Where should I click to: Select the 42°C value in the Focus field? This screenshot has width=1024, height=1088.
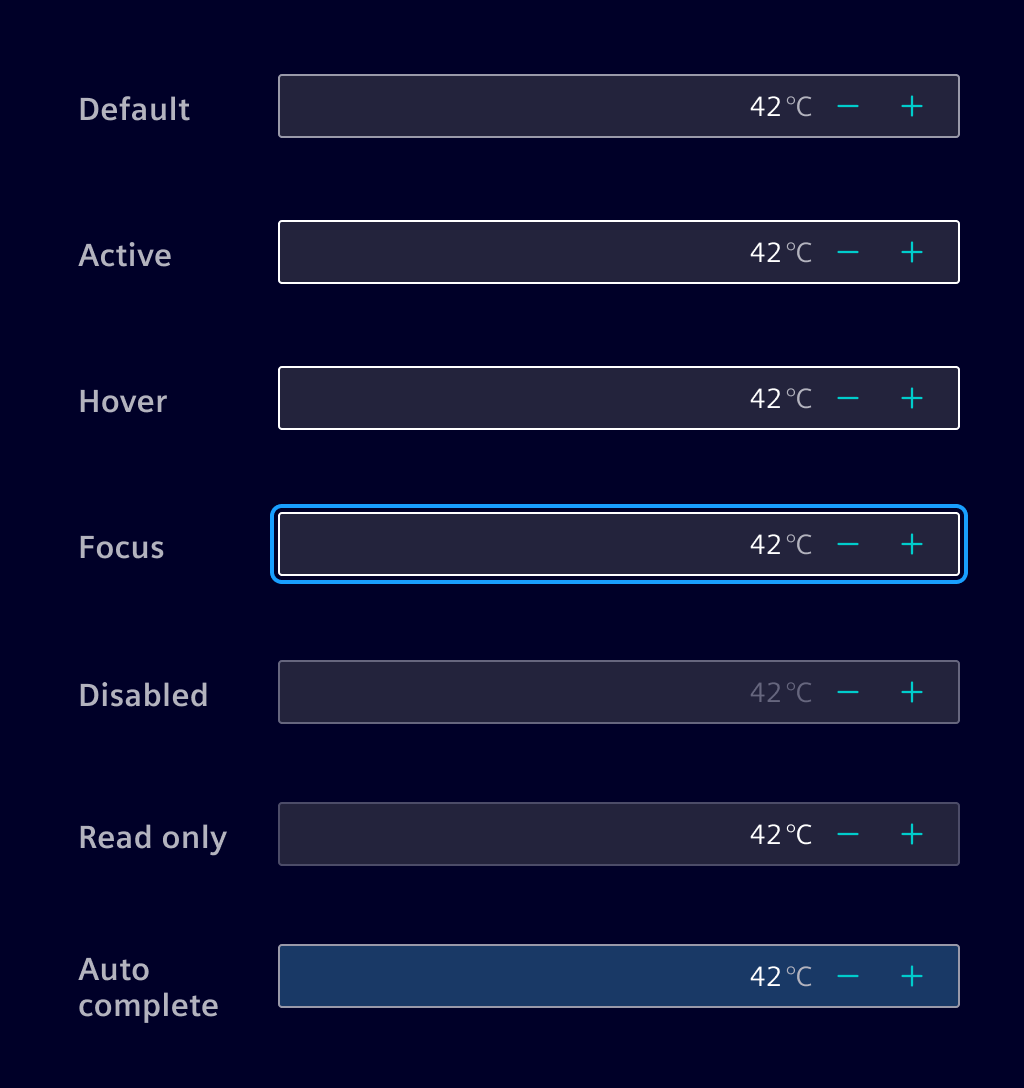[x=780, y=544]
